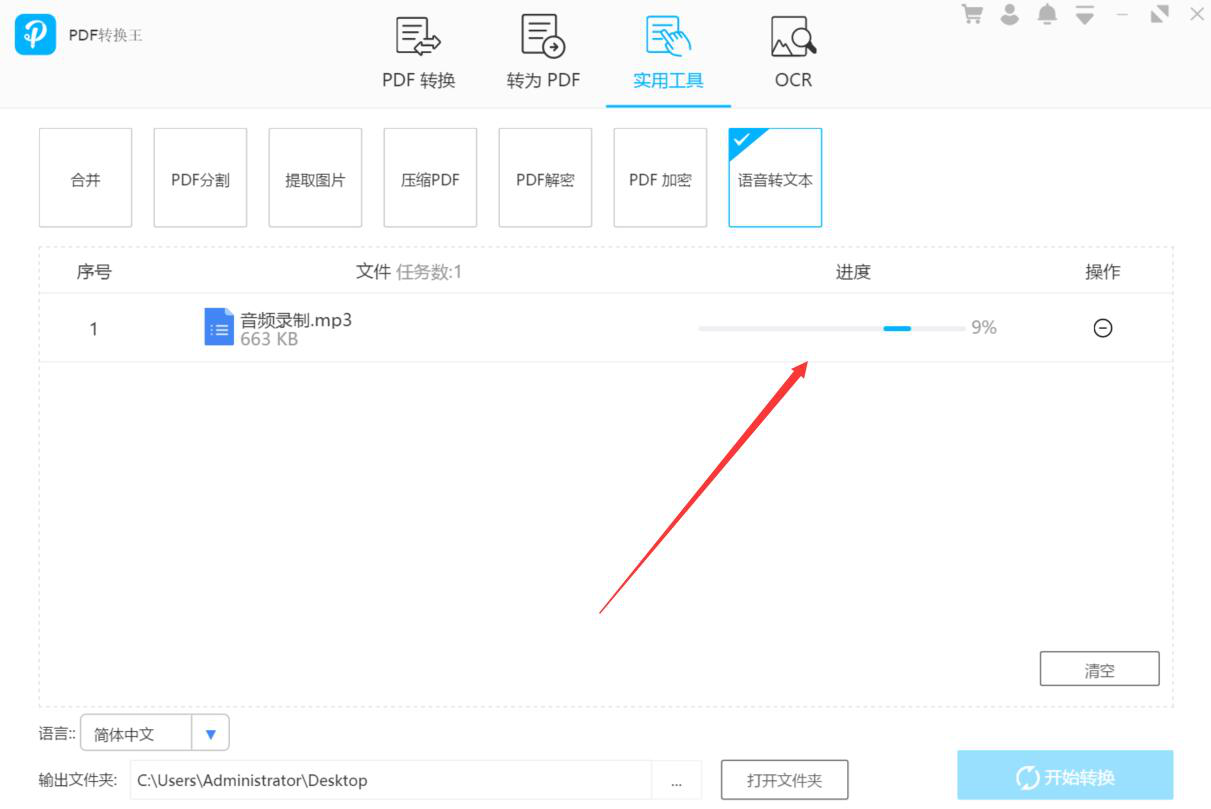Open the PDF解密 tool
This screenshot has width=1211, height=809.
(545, 178)
